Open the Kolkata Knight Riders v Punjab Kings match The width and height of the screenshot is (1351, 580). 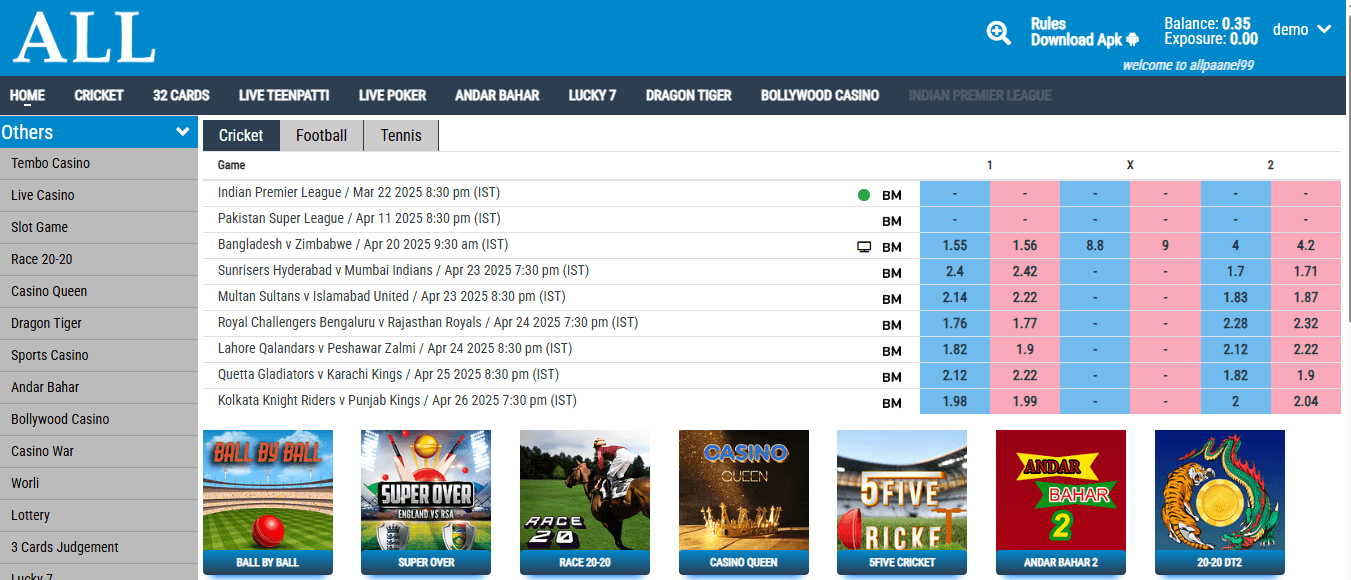[x=390, y=400]
